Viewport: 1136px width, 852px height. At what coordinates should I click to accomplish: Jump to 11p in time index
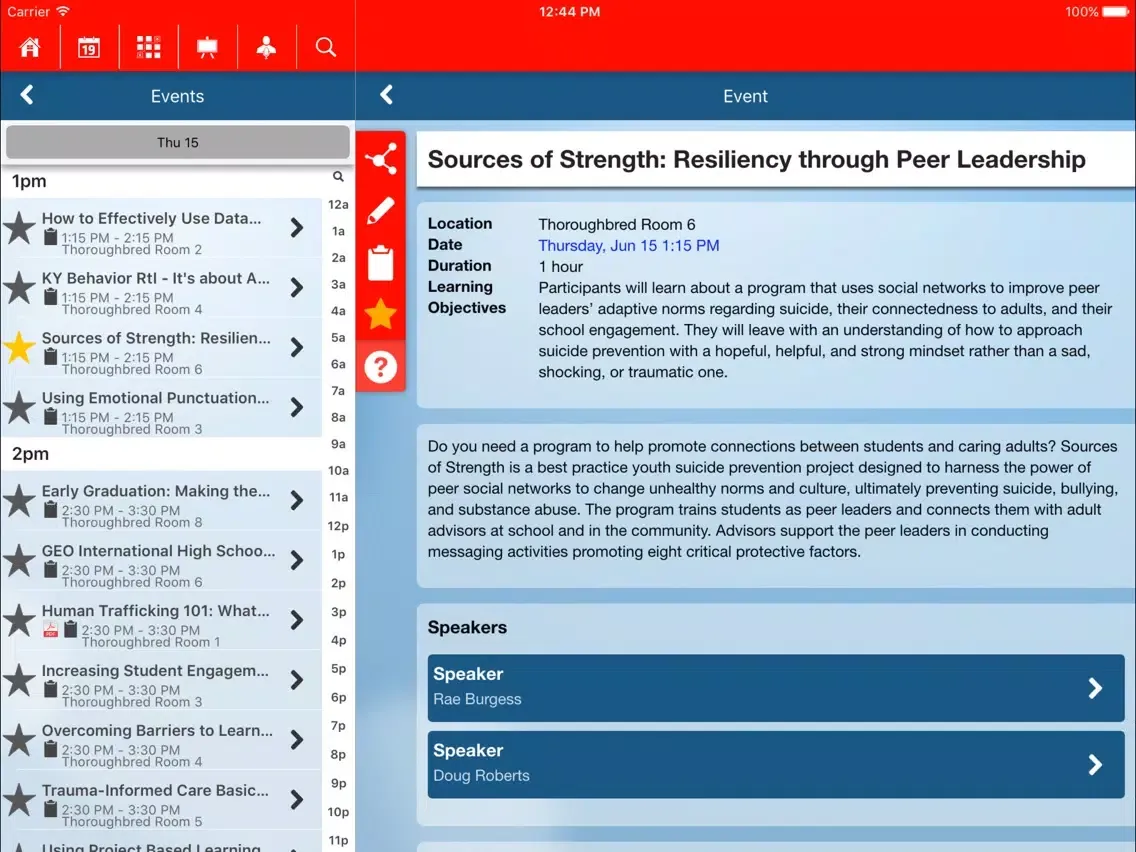pos(338,840)
